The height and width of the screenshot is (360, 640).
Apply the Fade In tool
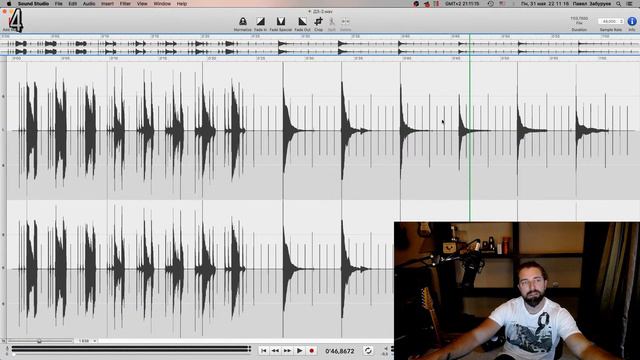tap(260, 24)
